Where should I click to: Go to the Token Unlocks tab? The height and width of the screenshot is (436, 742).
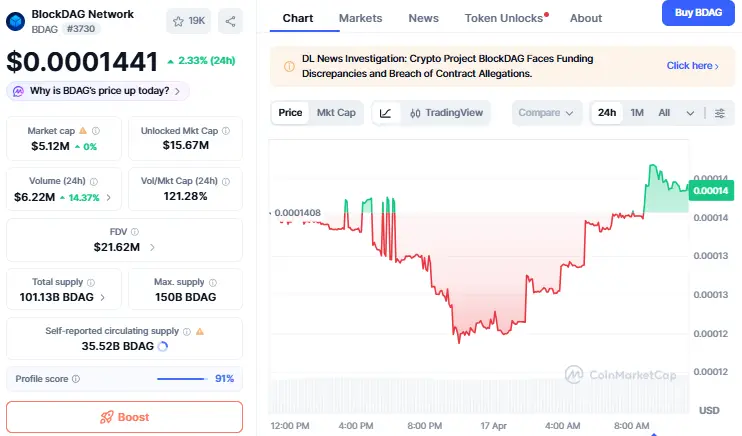[505, 18]
